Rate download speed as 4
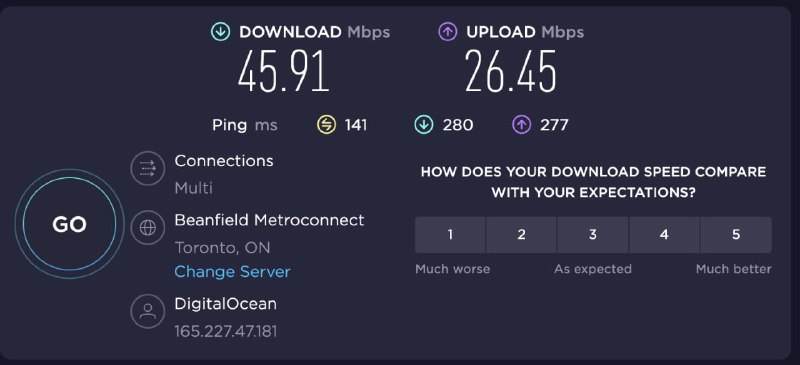Viewport: 800px width, 365px height. click(664, 235)
